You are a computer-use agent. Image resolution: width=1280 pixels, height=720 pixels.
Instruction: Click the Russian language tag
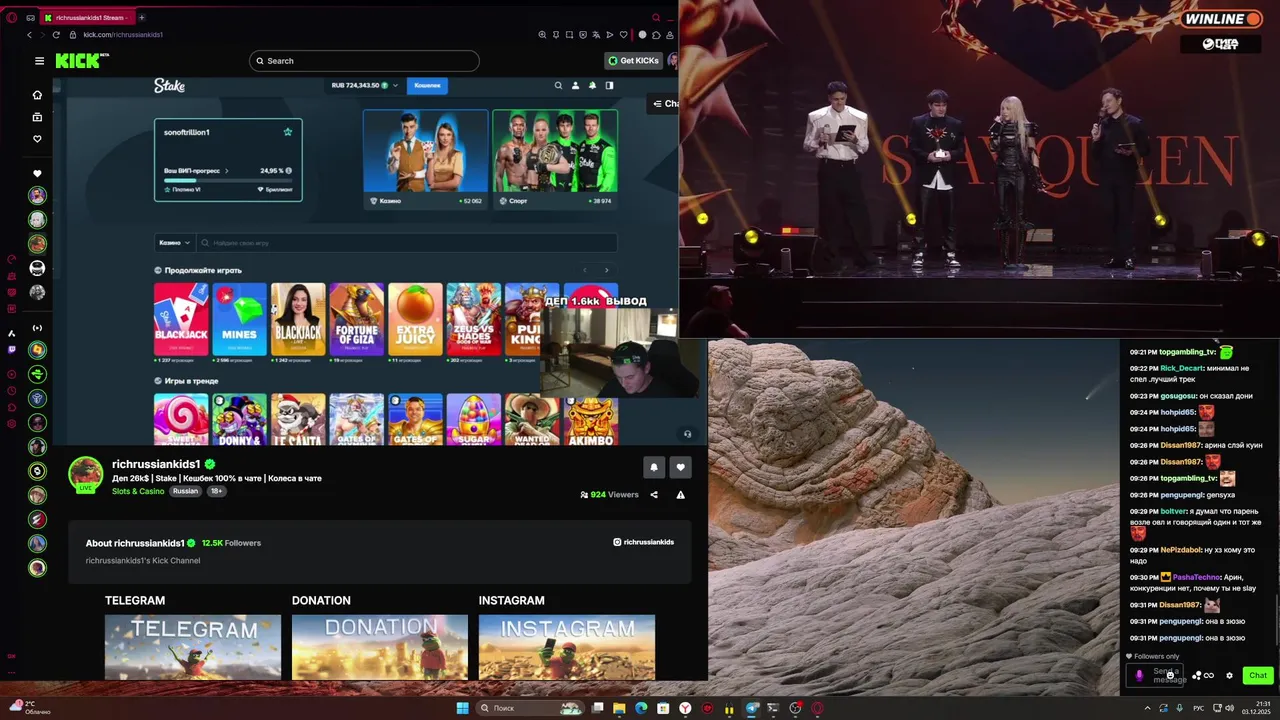tap(186, 492)
